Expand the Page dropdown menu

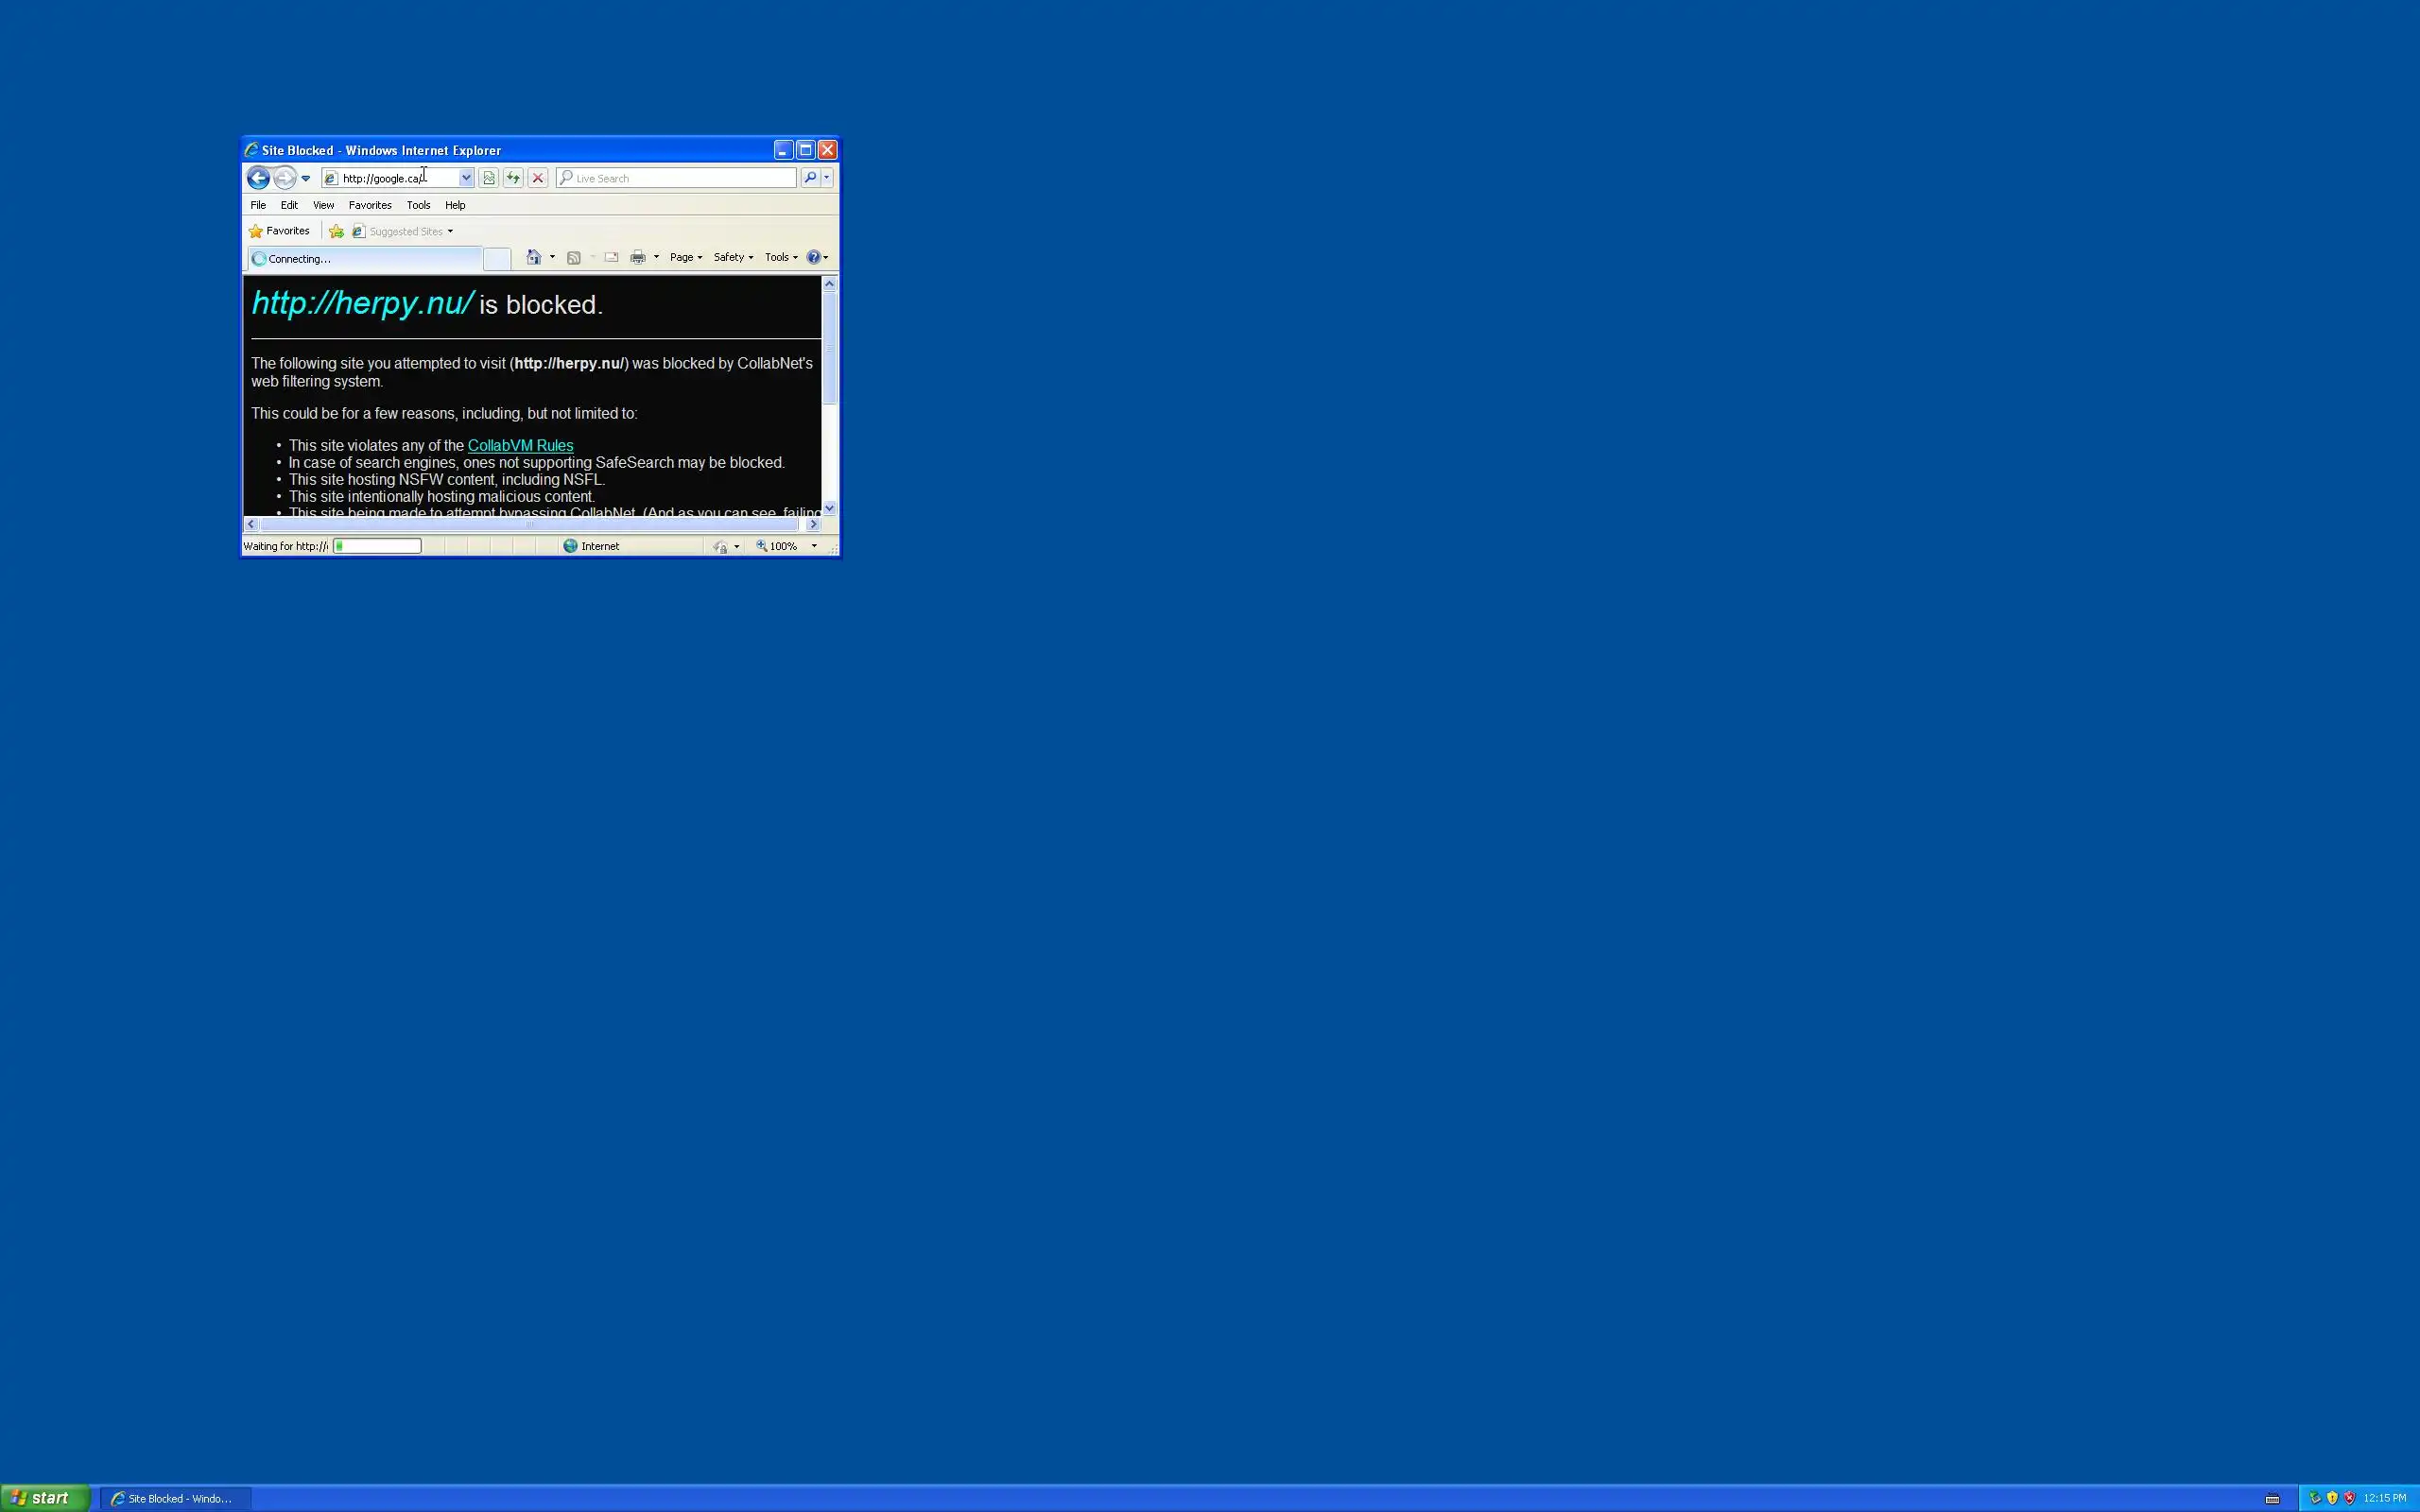(686, 258)
